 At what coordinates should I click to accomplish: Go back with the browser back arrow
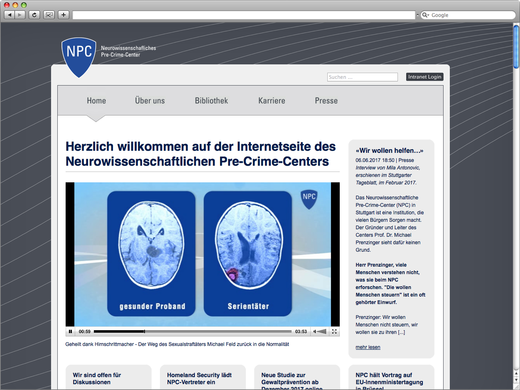(9, 15)
